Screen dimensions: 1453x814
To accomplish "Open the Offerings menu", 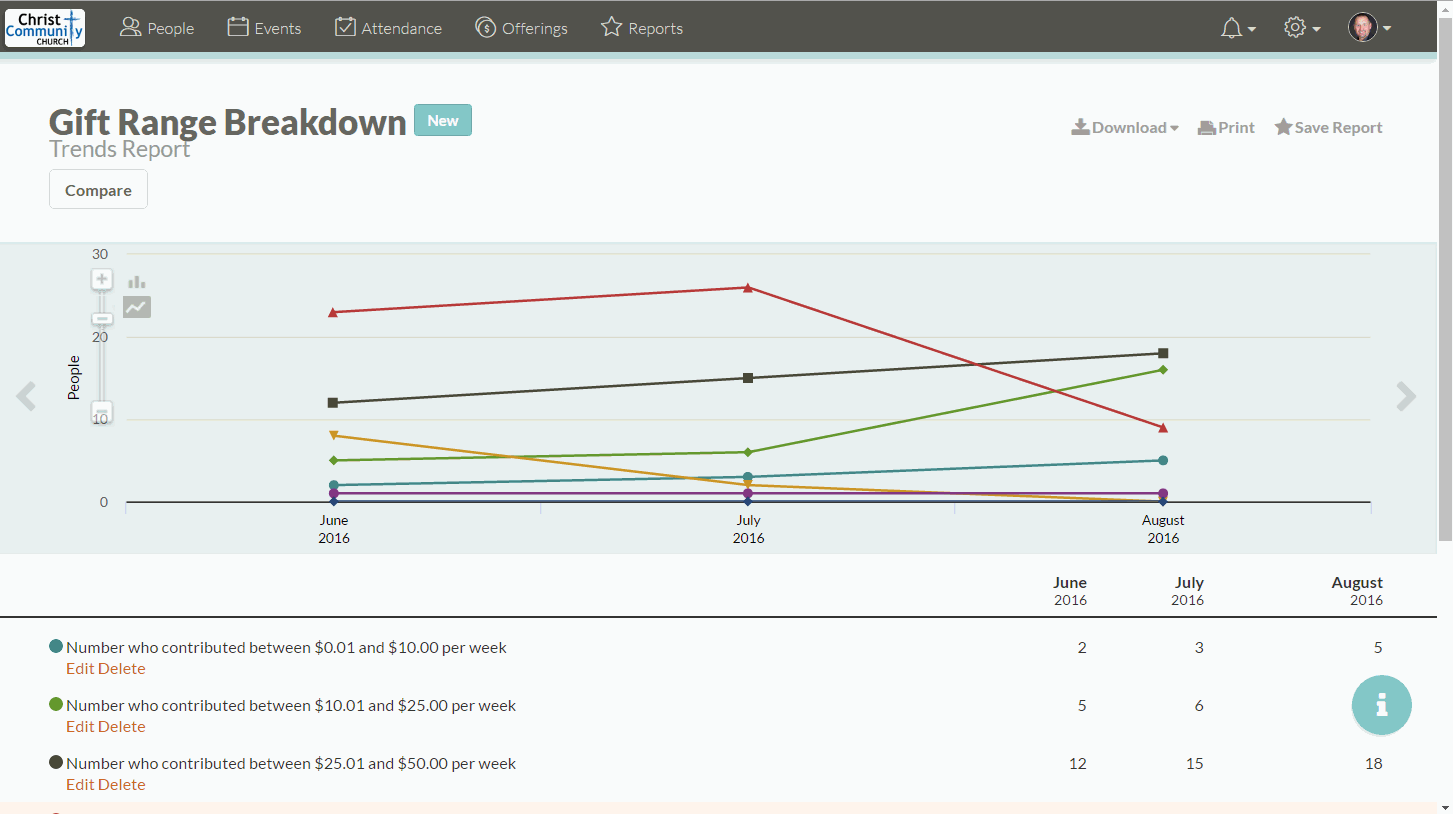I will [x=521, y=28].
